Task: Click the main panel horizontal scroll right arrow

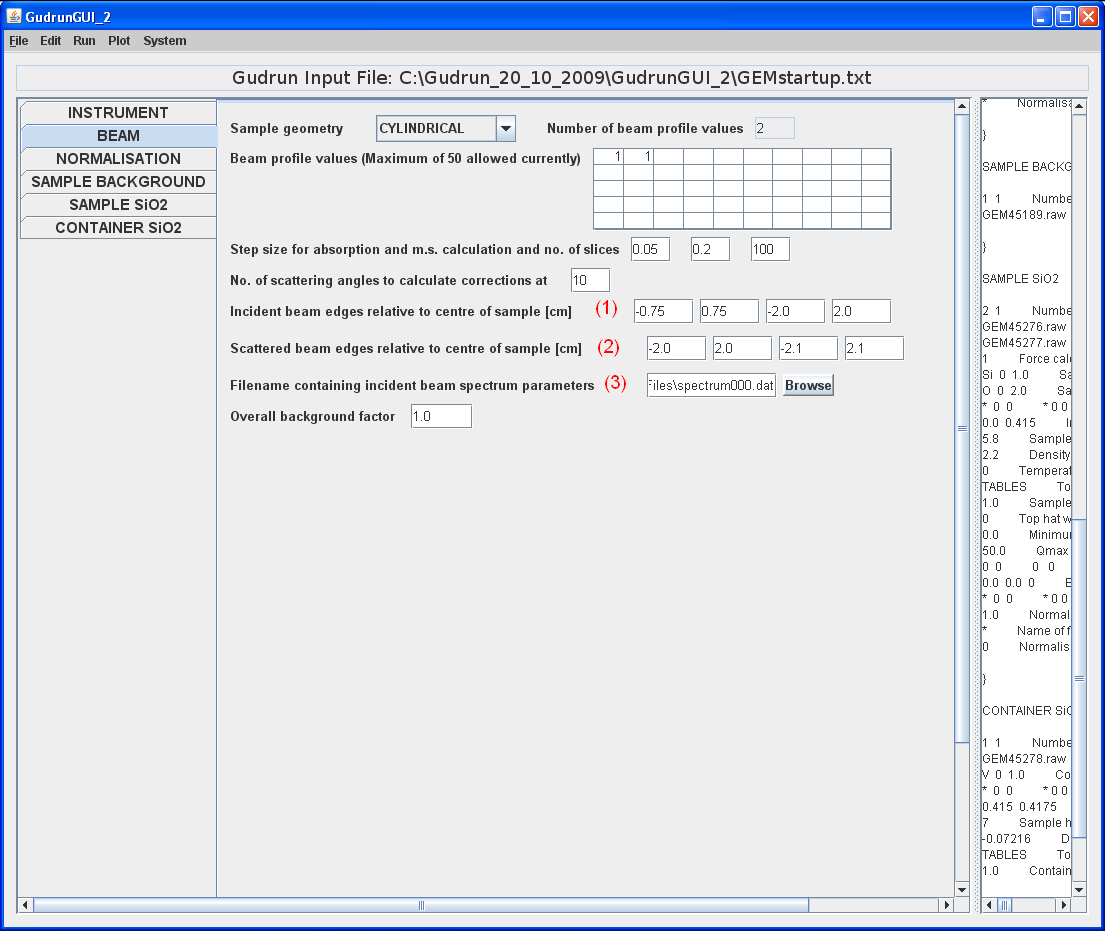Action: pos(946,905)
